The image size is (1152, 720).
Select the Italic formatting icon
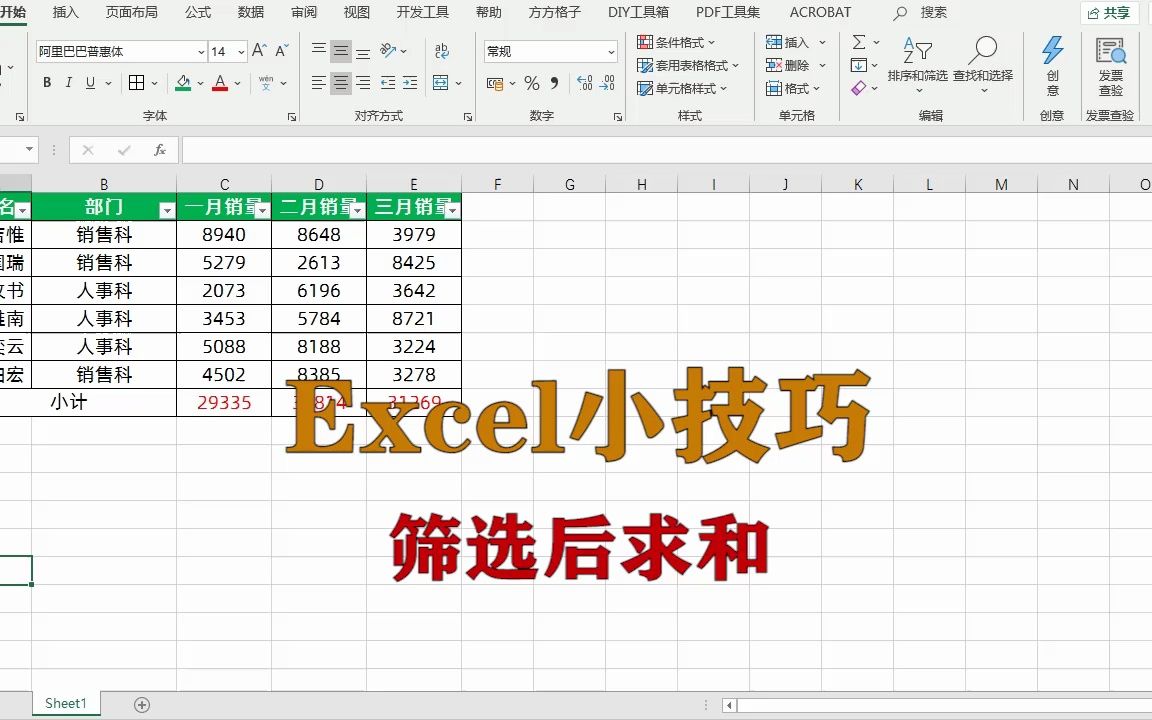(x=69, y=83)
